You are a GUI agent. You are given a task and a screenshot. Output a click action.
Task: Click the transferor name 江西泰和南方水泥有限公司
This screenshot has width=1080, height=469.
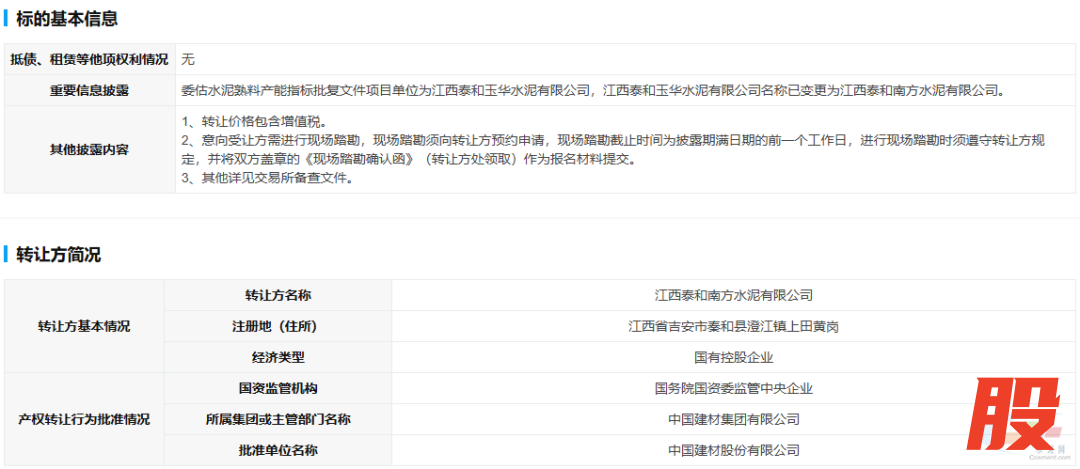pyautogui.click(x=733, y=295)
